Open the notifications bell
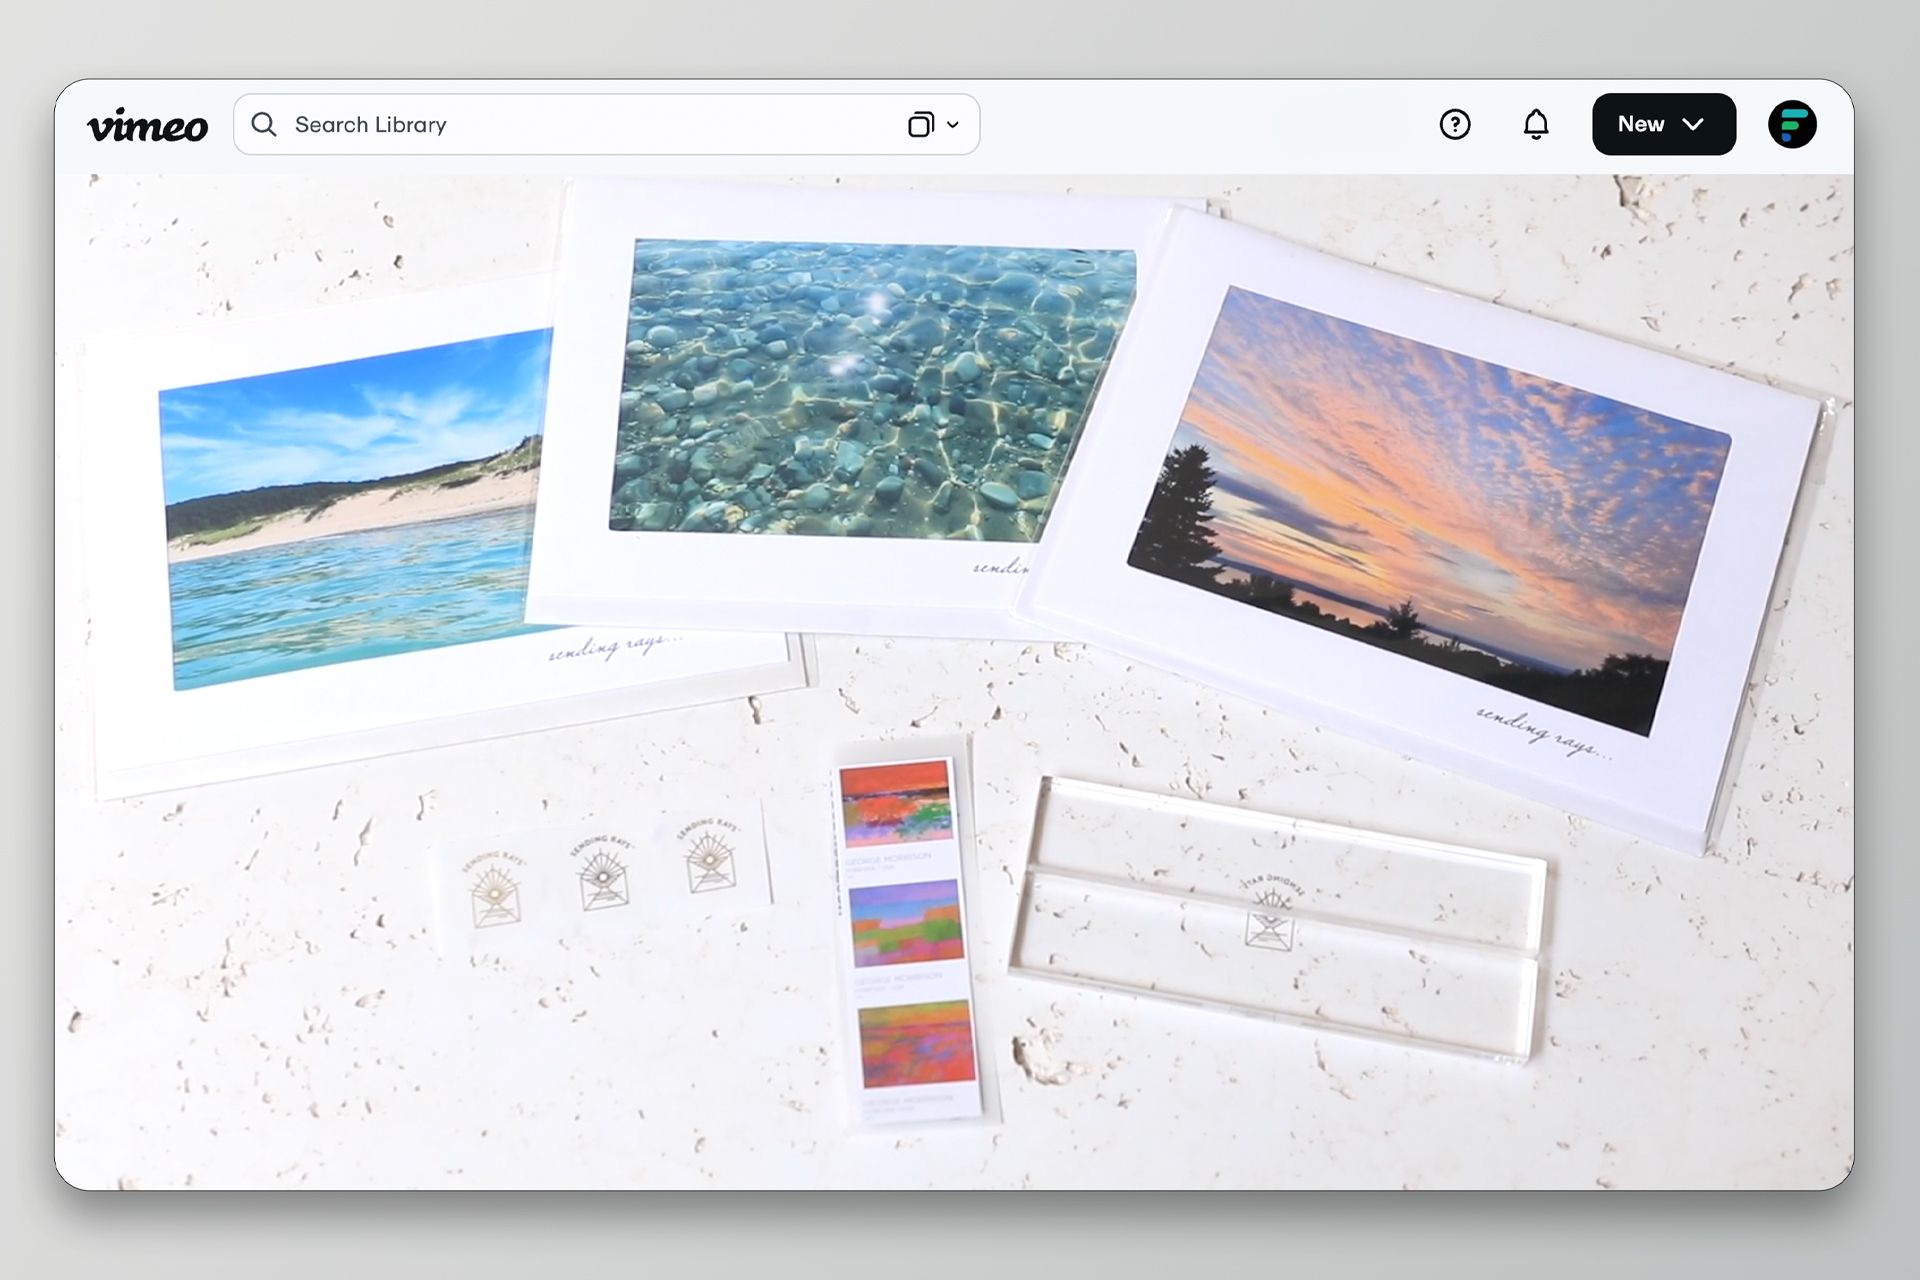This screenshot has width=1920, height=1280. pos(1536,124)
